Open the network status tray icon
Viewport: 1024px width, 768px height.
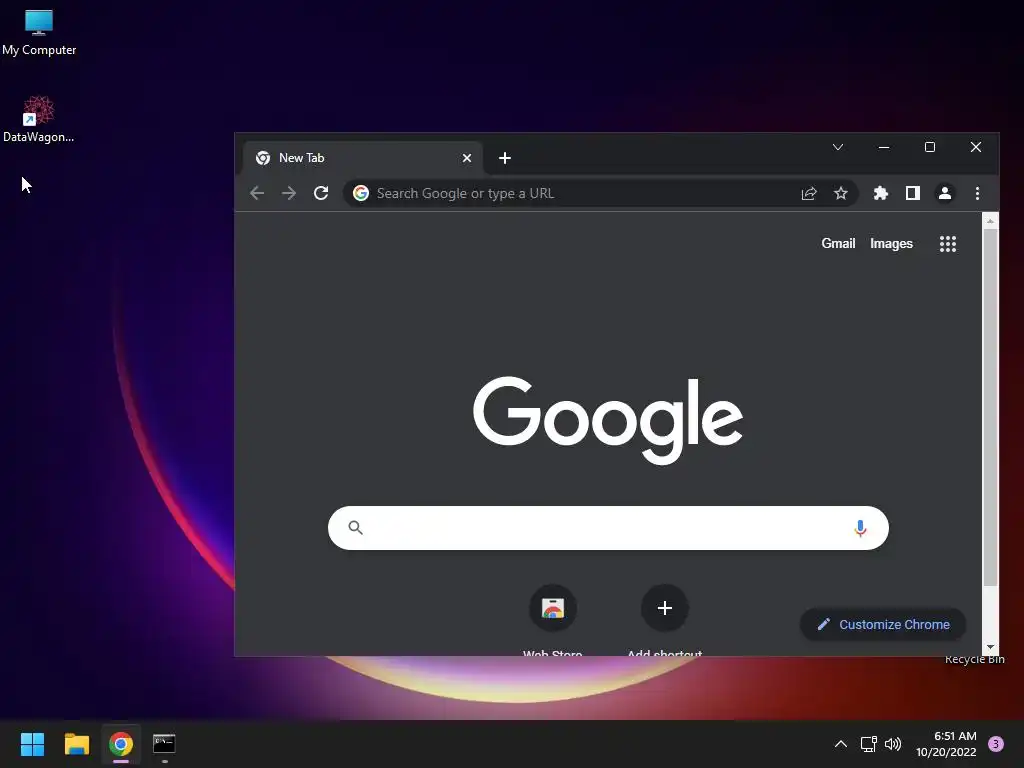868,744
